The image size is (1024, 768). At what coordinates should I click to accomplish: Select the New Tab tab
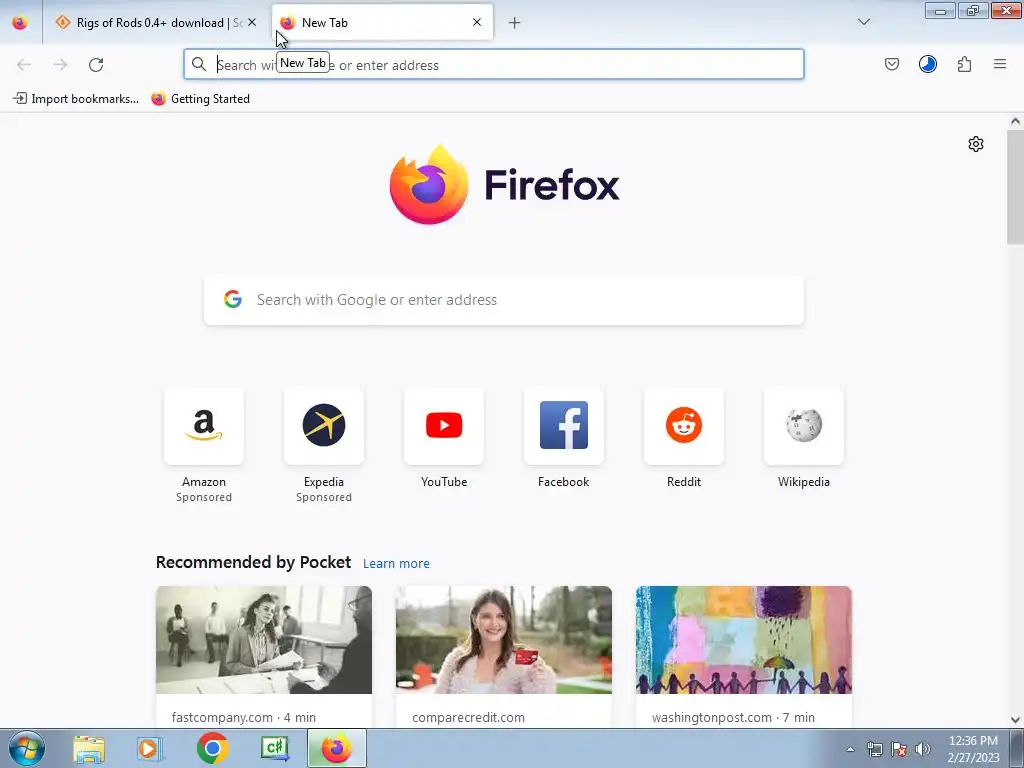coord(382,23)
